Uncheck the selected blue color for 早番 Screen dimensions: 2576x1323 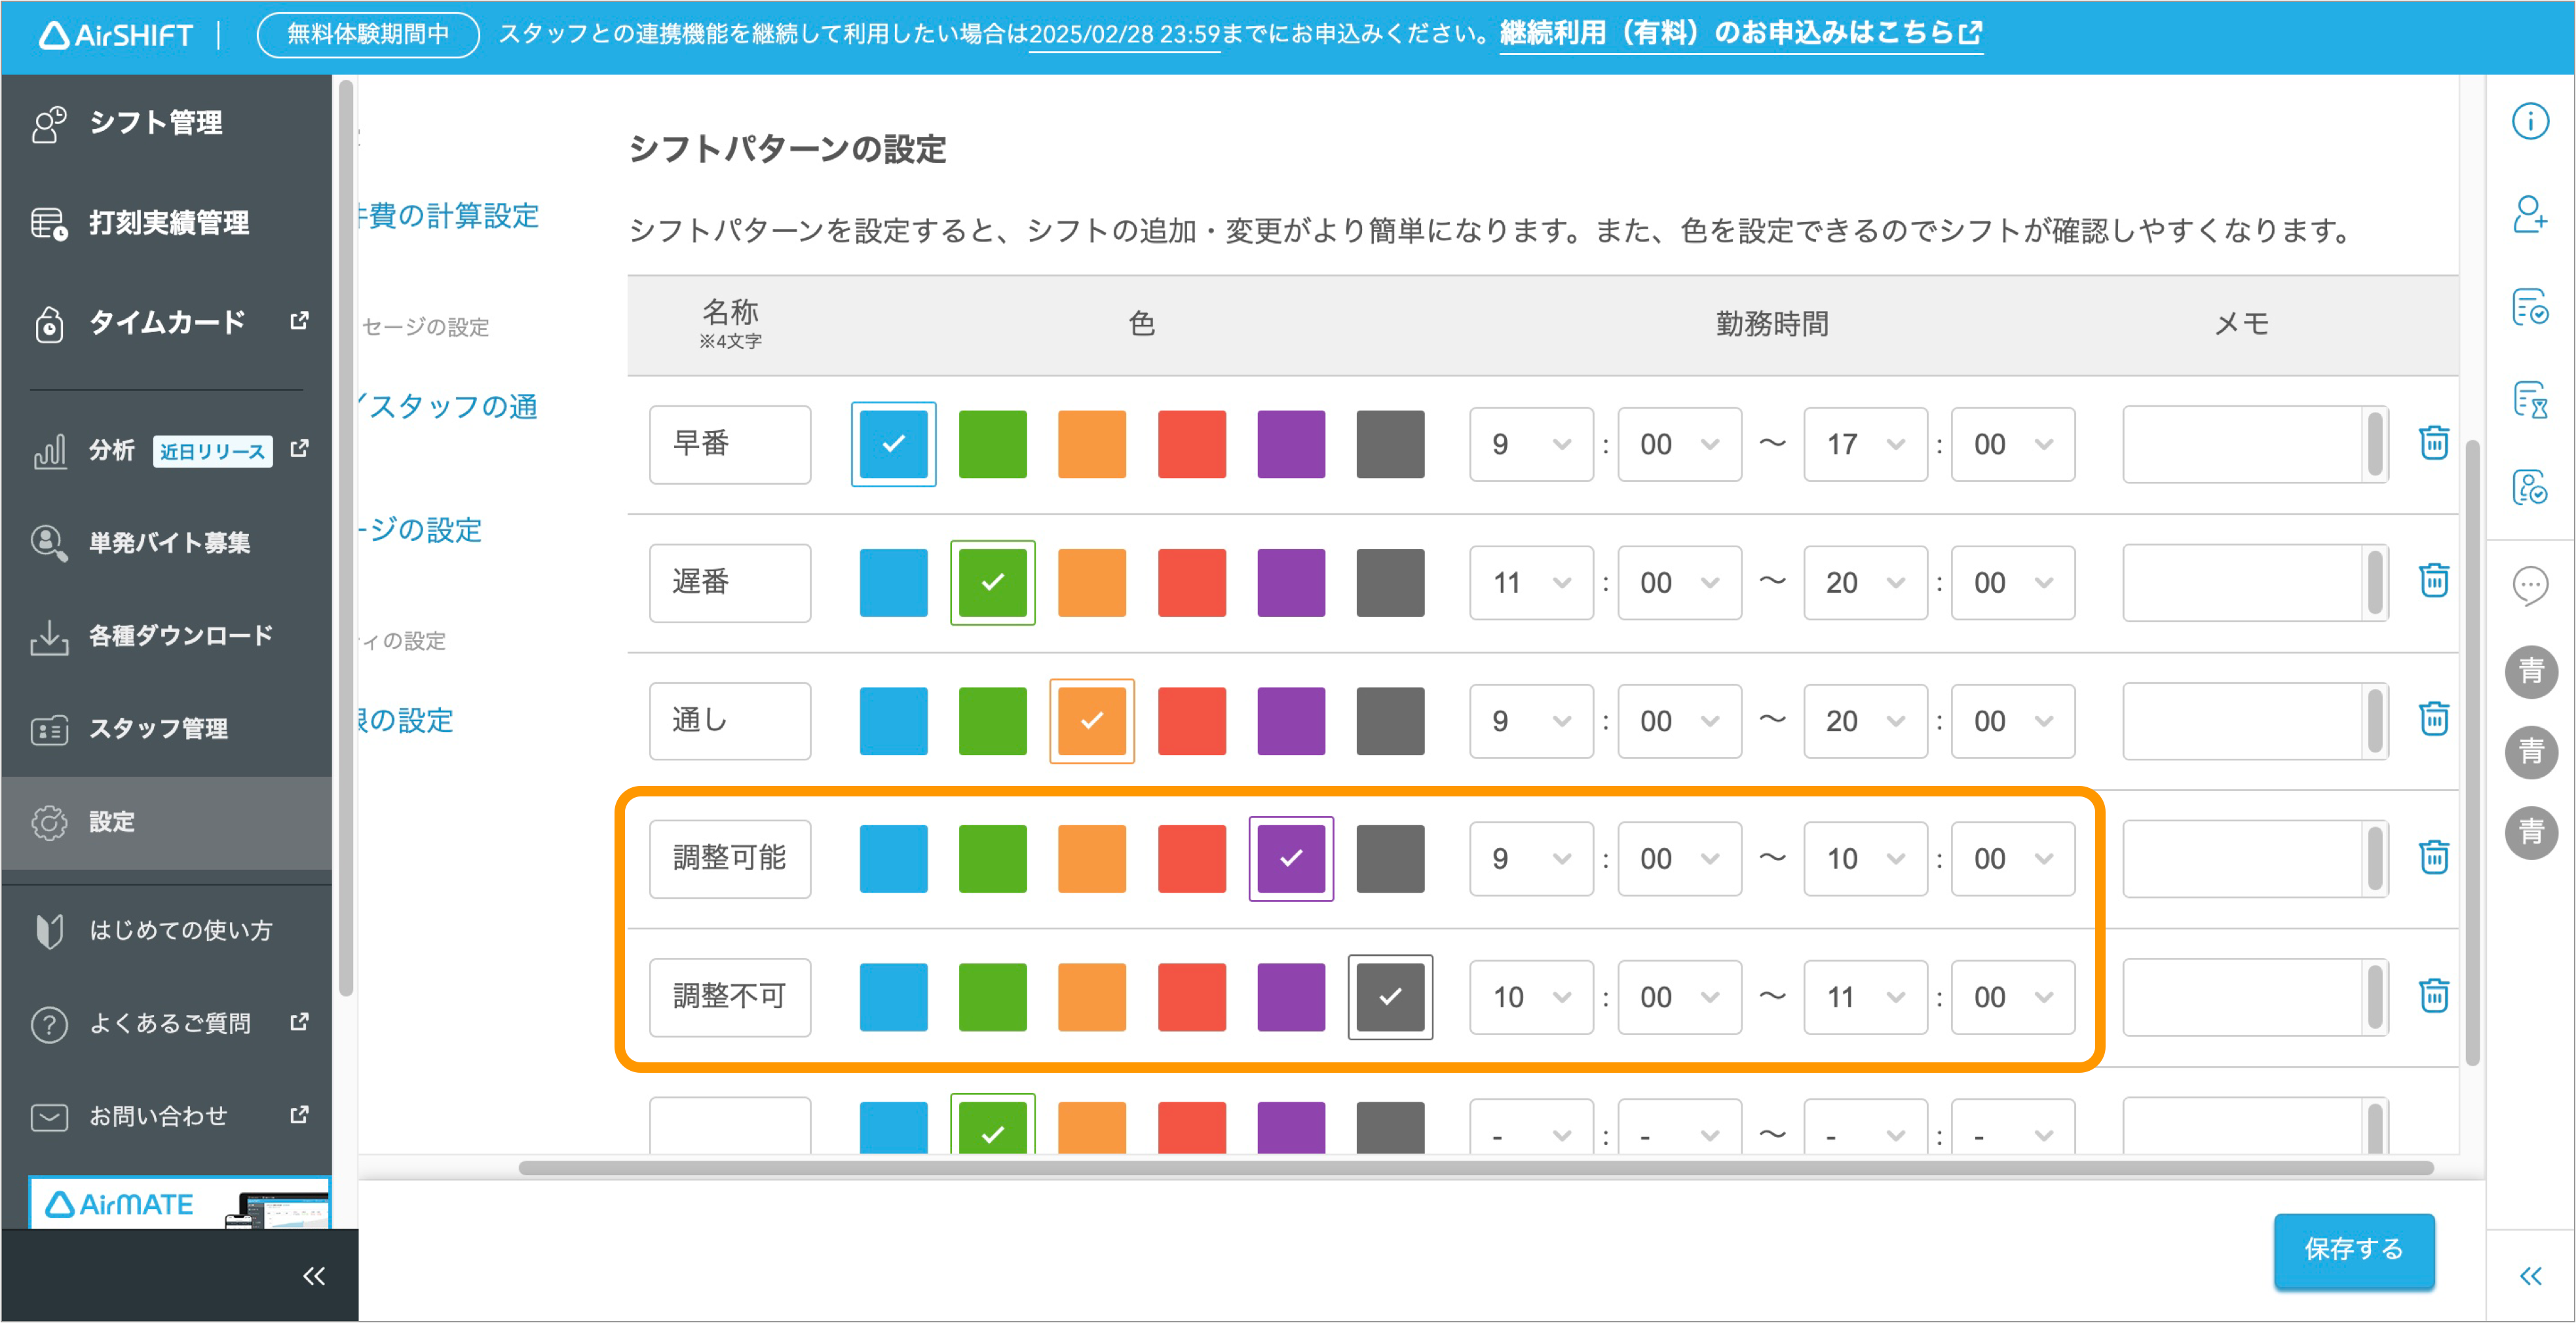893,444
